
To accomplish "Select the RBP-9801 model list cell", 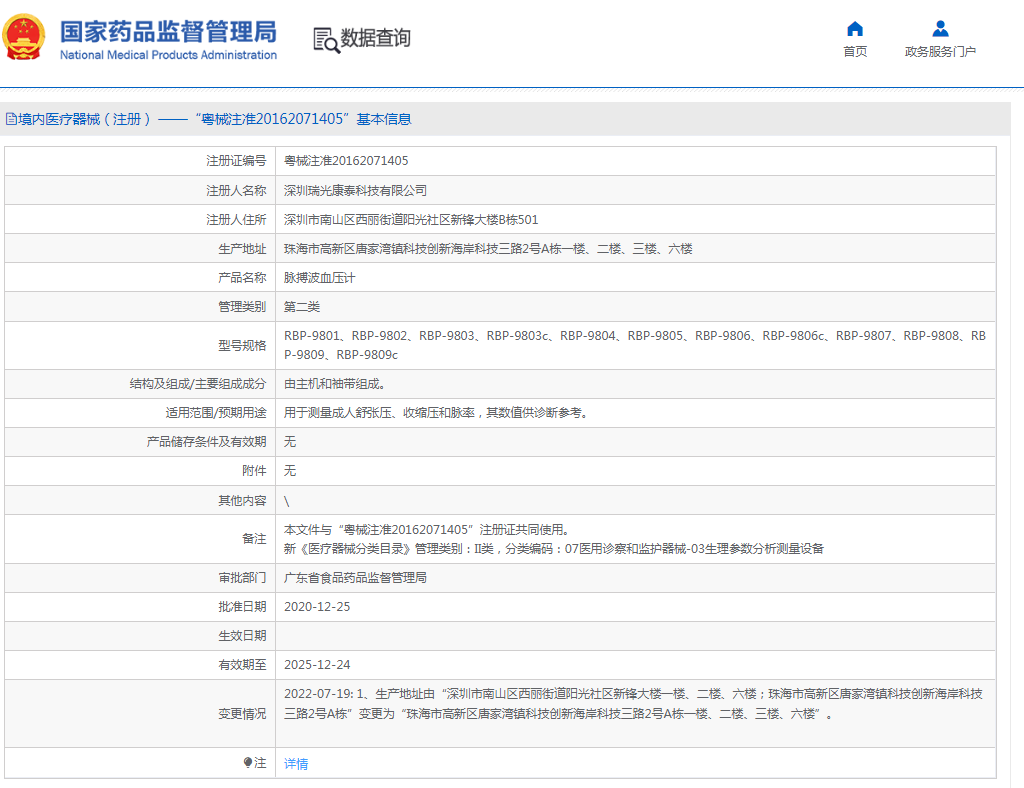I will point(635,345).
